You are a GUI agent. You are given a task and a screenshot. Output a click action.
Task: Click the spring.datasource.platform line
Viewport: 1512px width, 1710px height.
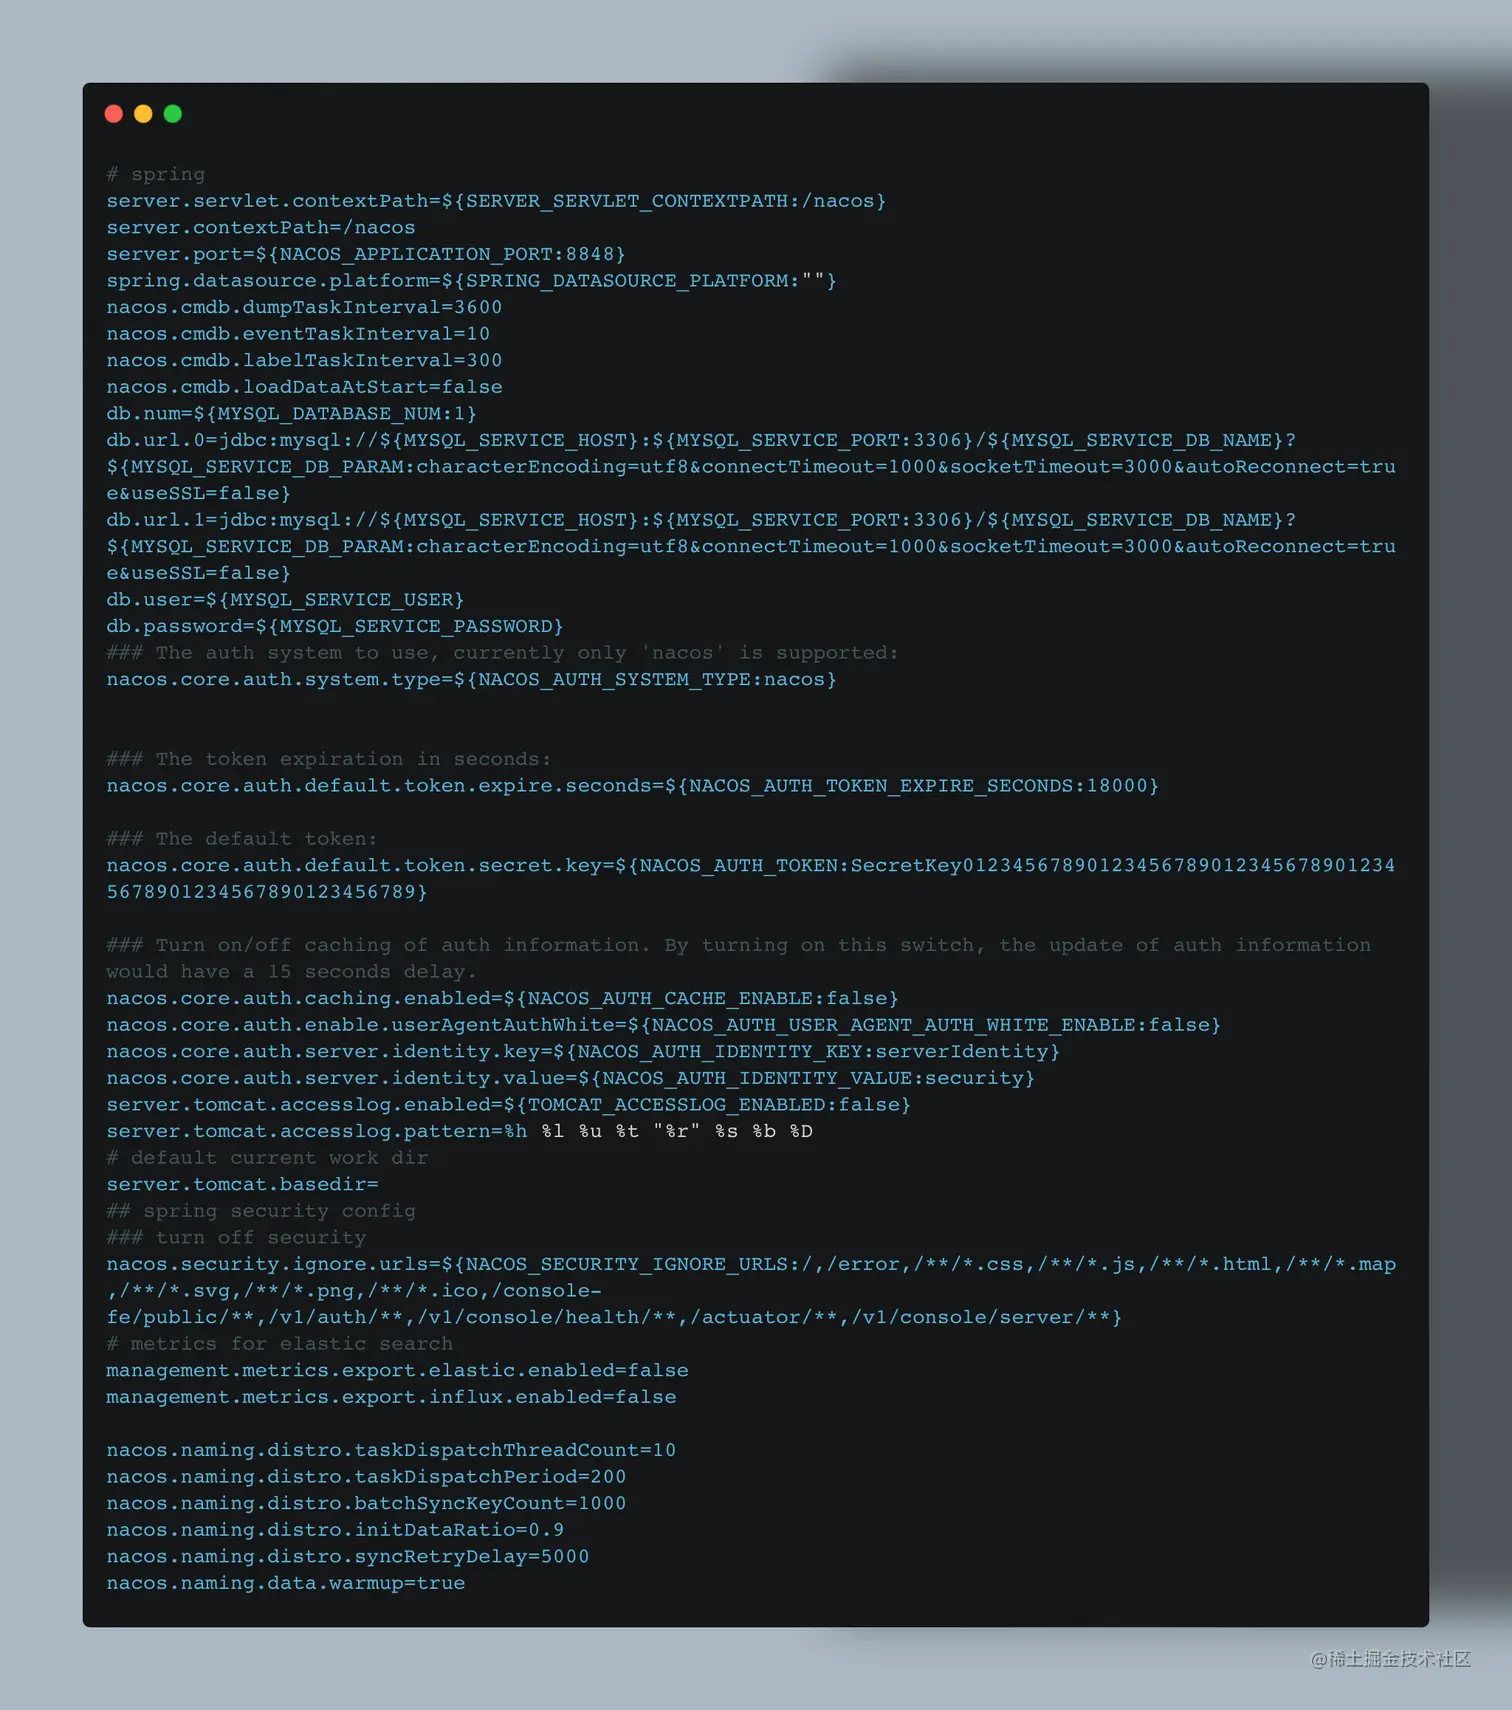(x=472, y=281)
